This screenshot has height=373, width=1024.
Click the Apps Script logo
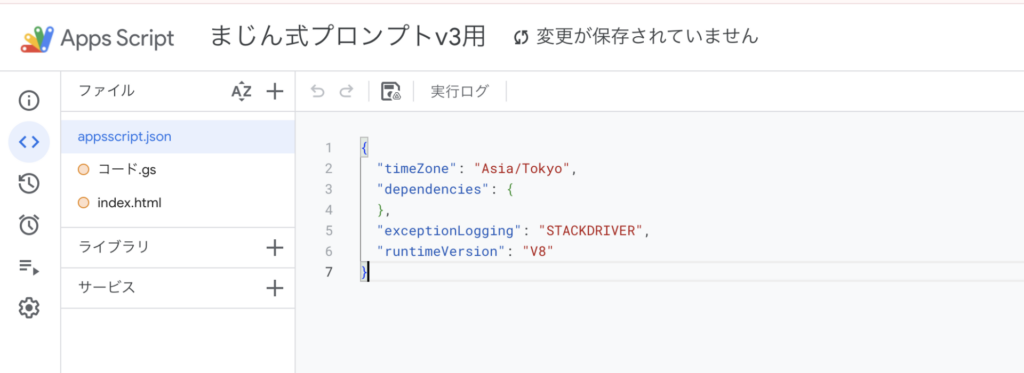[98, 39]
